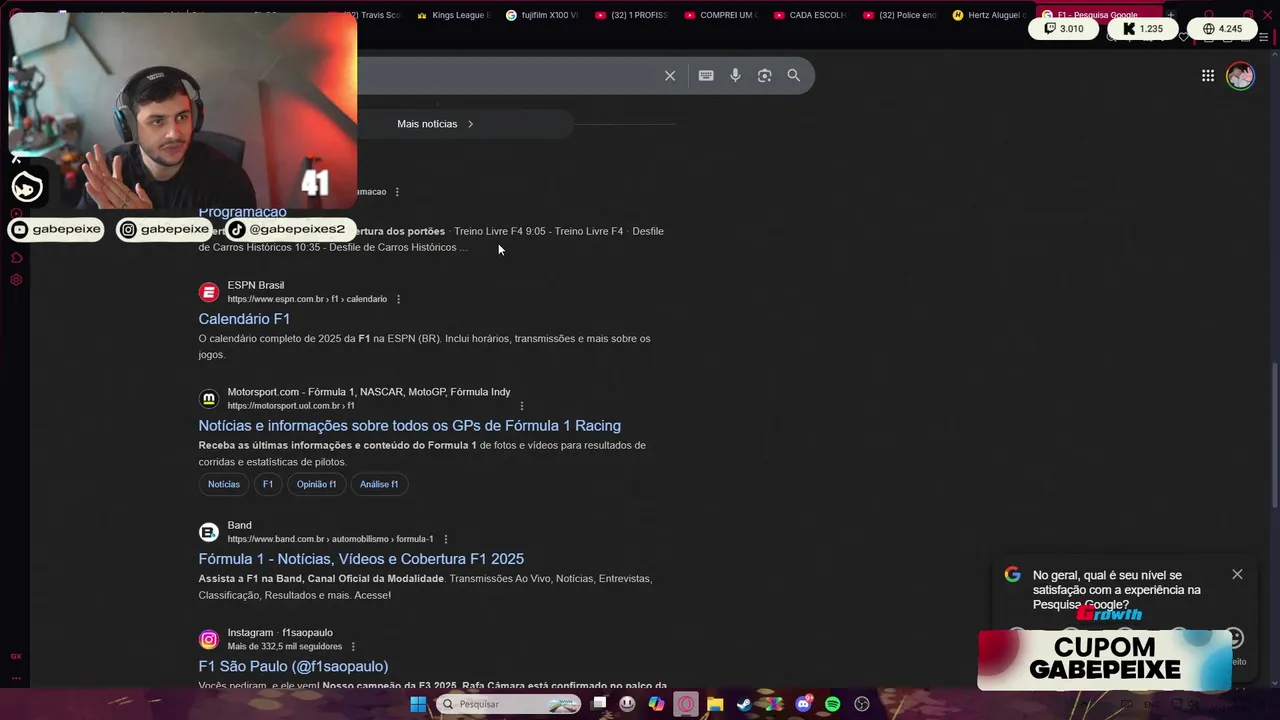Start voice search with the microphone
This screenshot has width=1280, height=720.
(735, 76)
